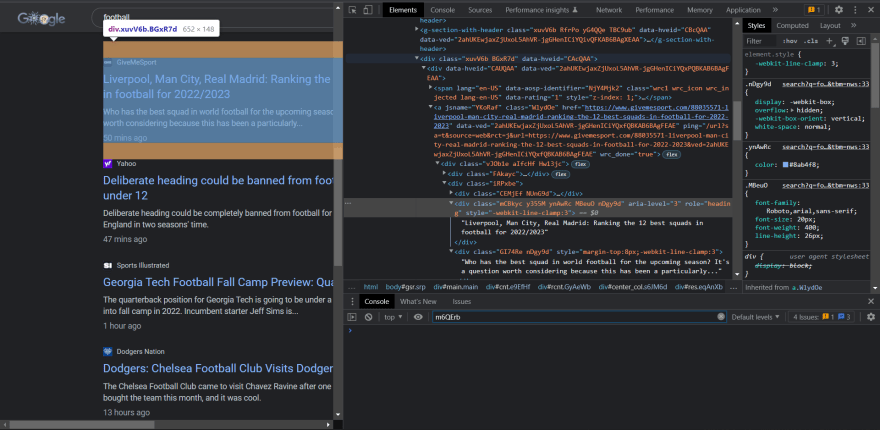Select the Computed tab in sidebar

click(792, 25)
